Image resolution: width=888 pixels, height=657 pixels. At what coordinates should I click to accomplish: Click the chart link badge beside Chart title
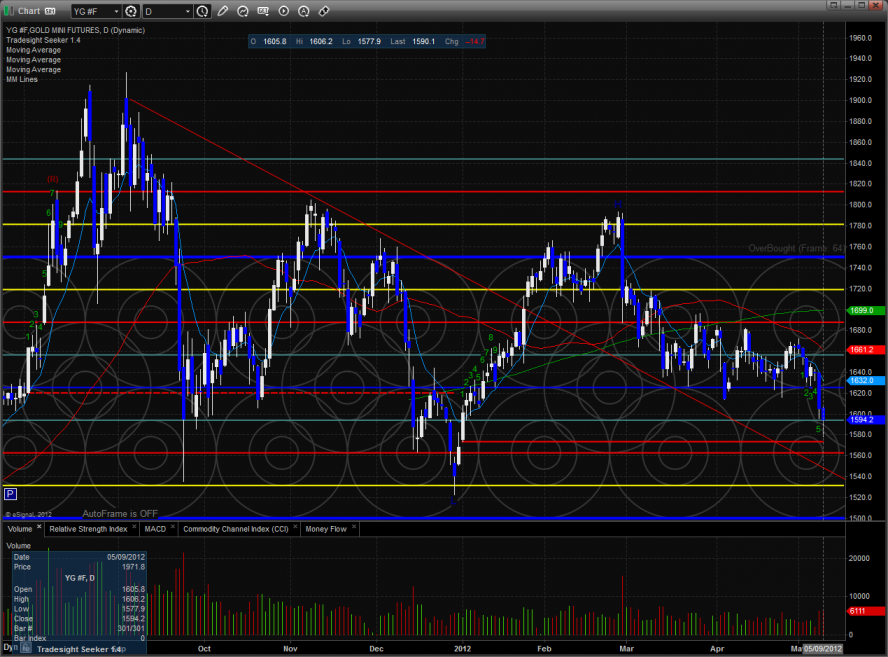click(51, 11)
